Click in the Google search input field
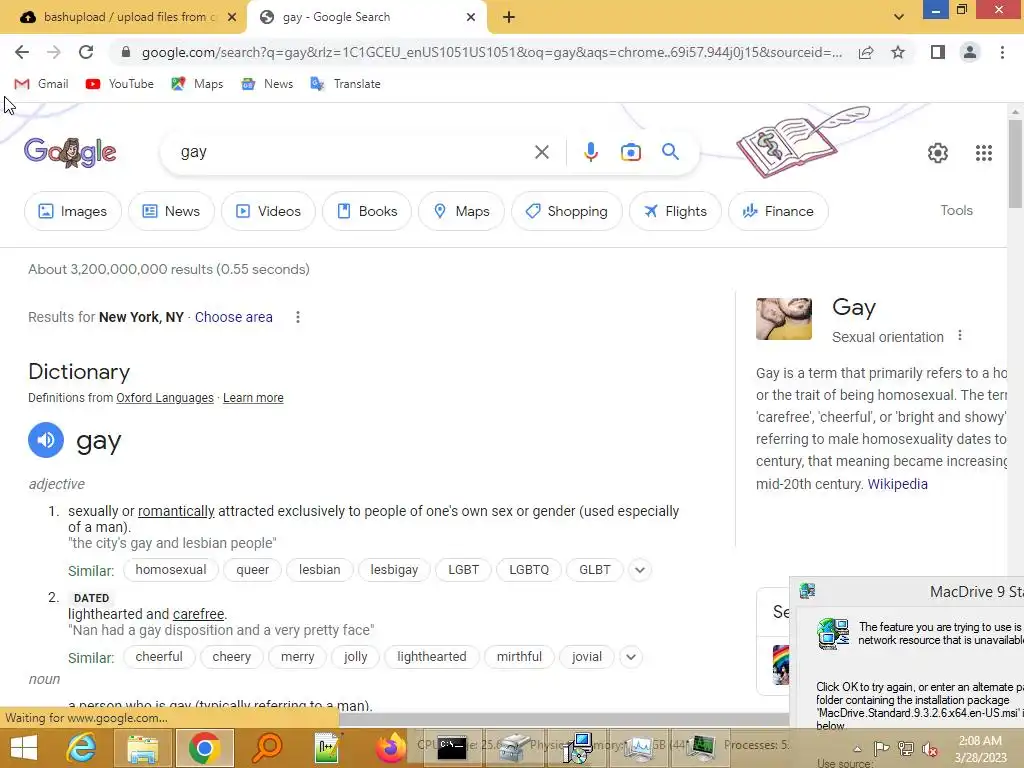Viewport: 1024px width, 768px height. pos(353,152)
